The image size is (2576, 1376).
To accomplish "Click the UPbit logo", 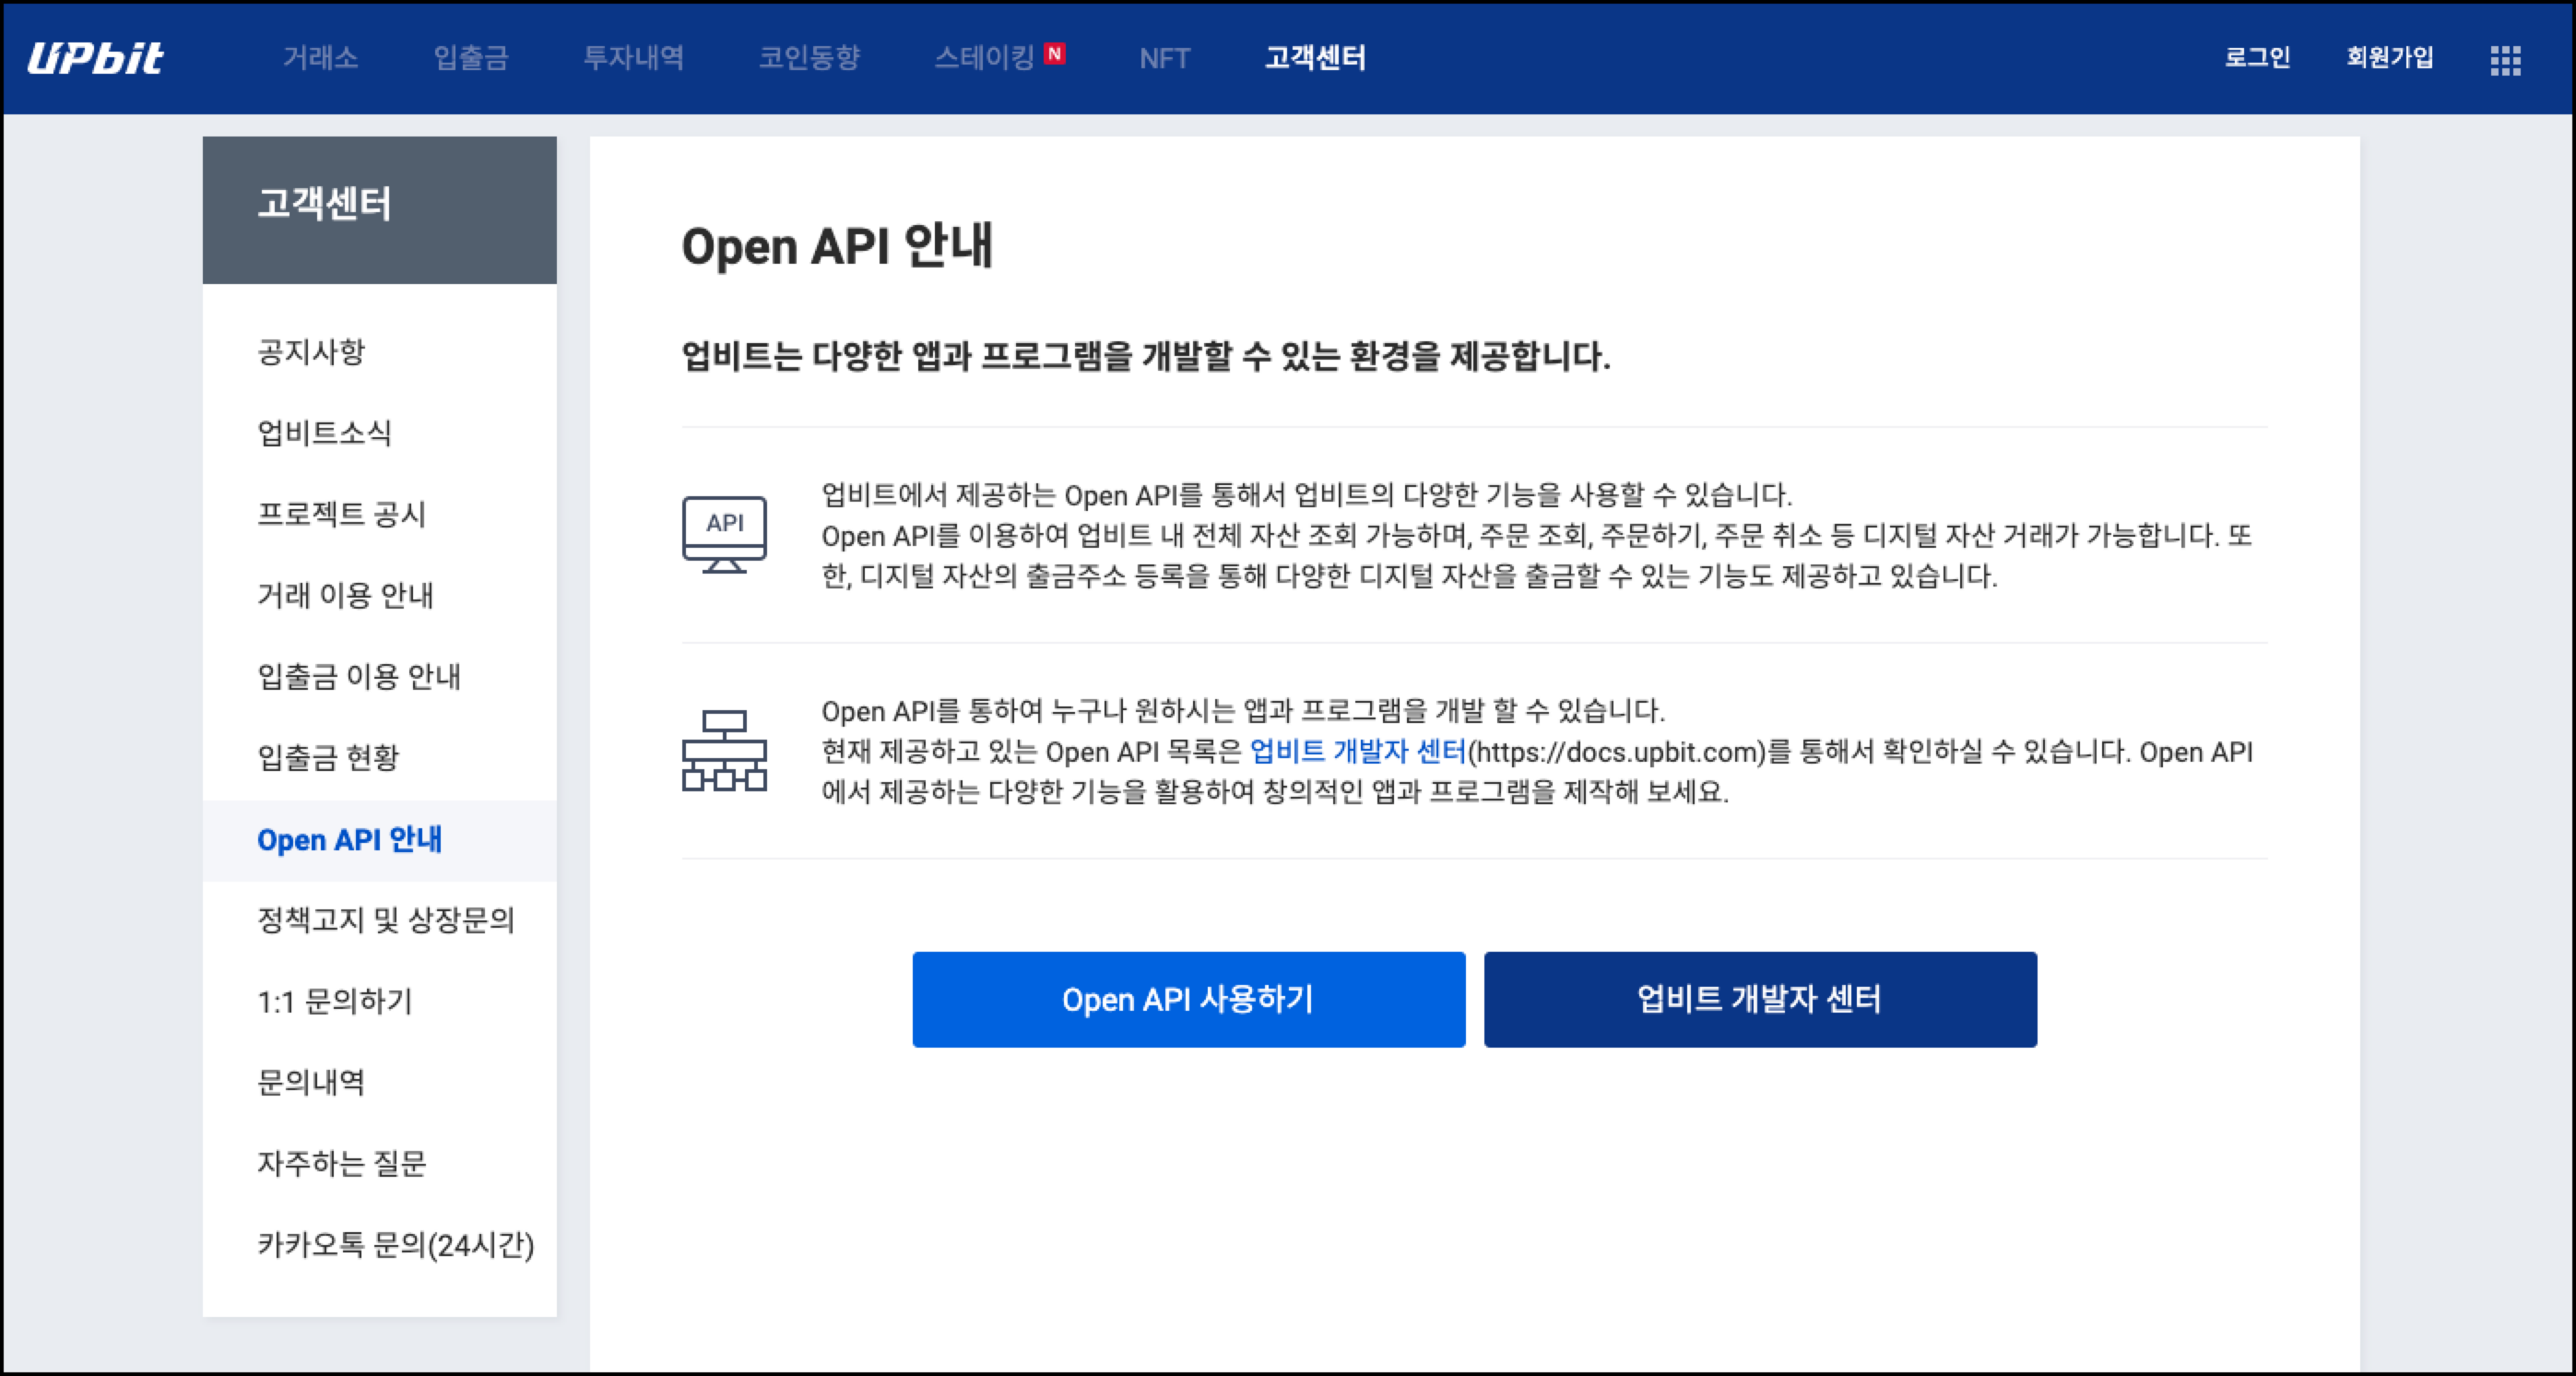I will [95, 58].
